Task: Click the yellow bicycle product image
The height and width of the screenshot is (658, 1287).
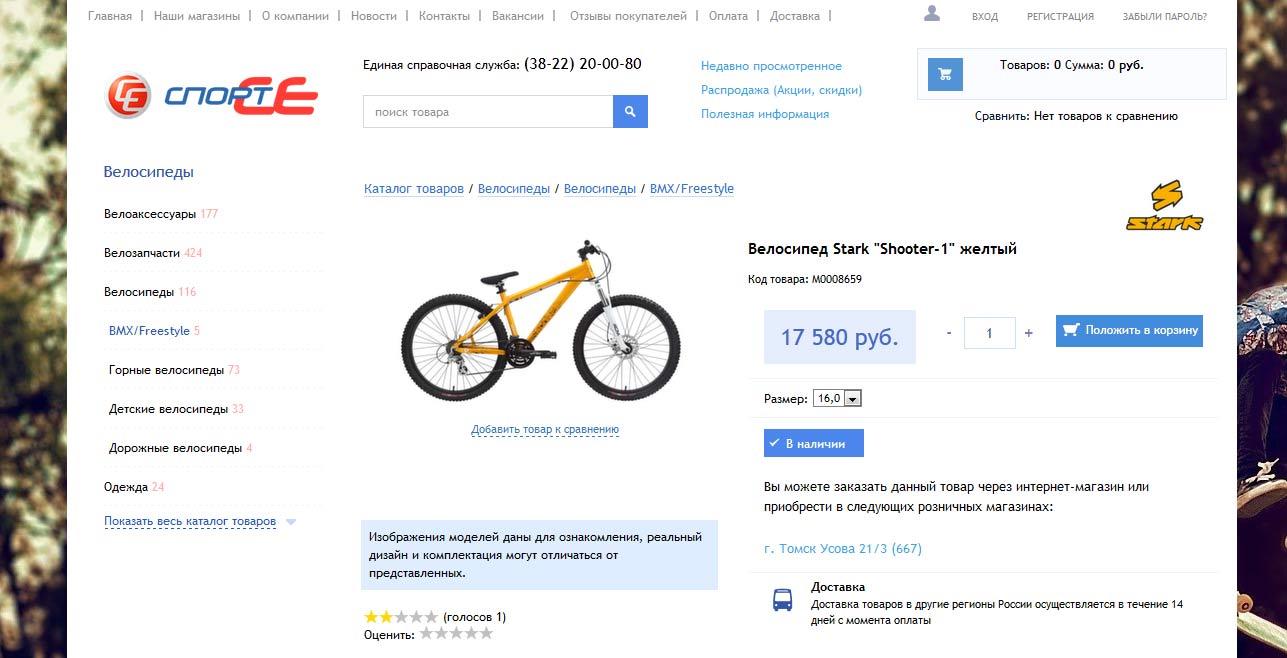Action: coord(540,320)
